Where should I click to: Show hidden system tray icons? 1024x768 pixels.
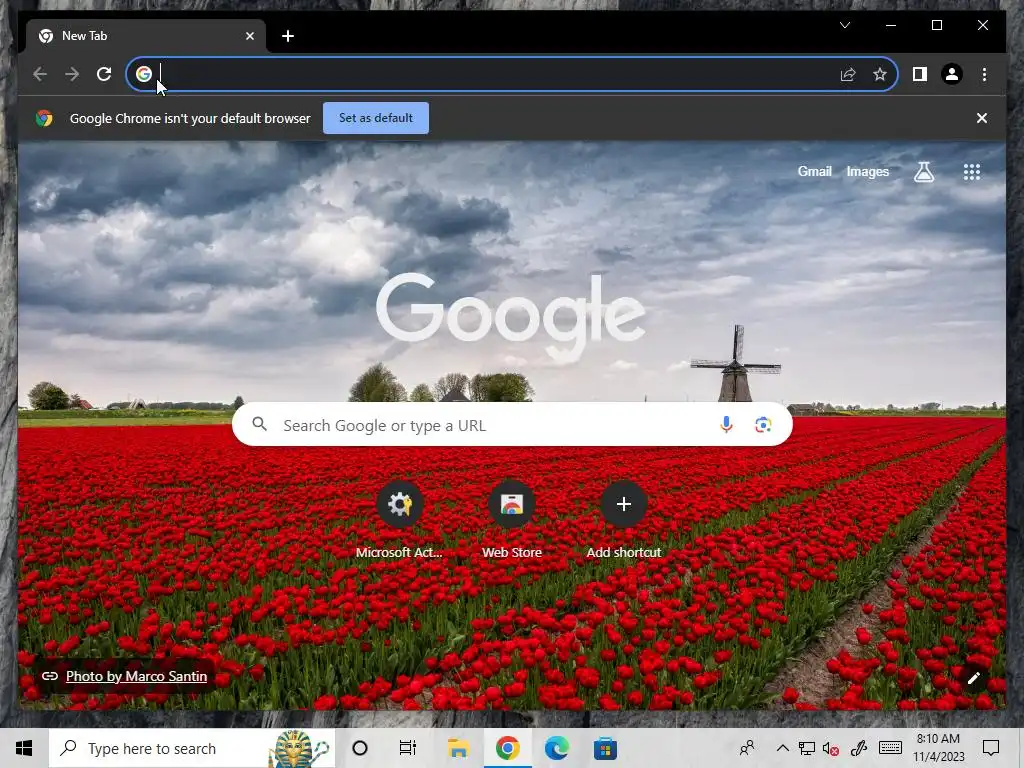click(x=782, y=748)
